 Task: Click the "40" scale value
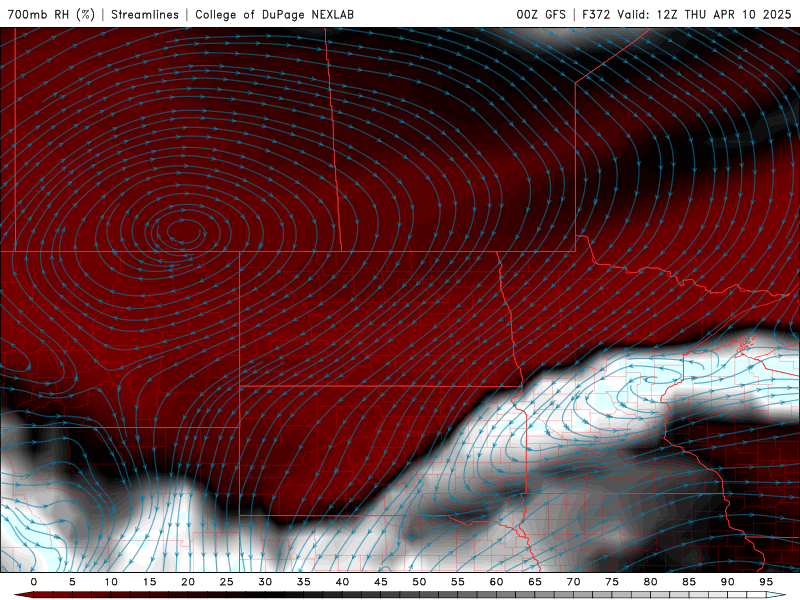tap(342, 582)
